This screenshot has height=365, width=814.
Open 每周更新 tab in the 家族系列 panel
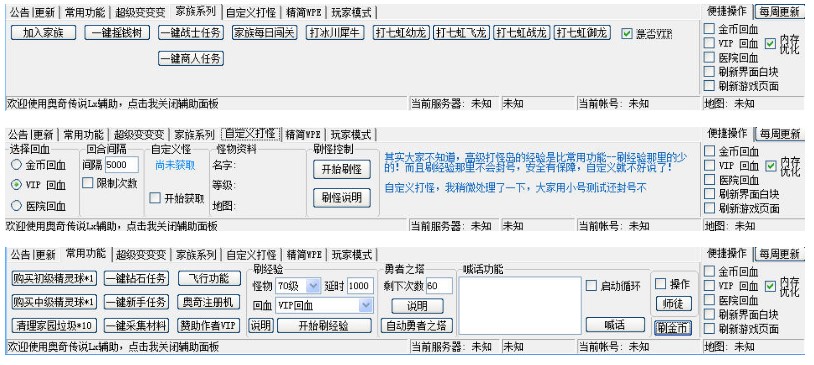coord(779,12)
